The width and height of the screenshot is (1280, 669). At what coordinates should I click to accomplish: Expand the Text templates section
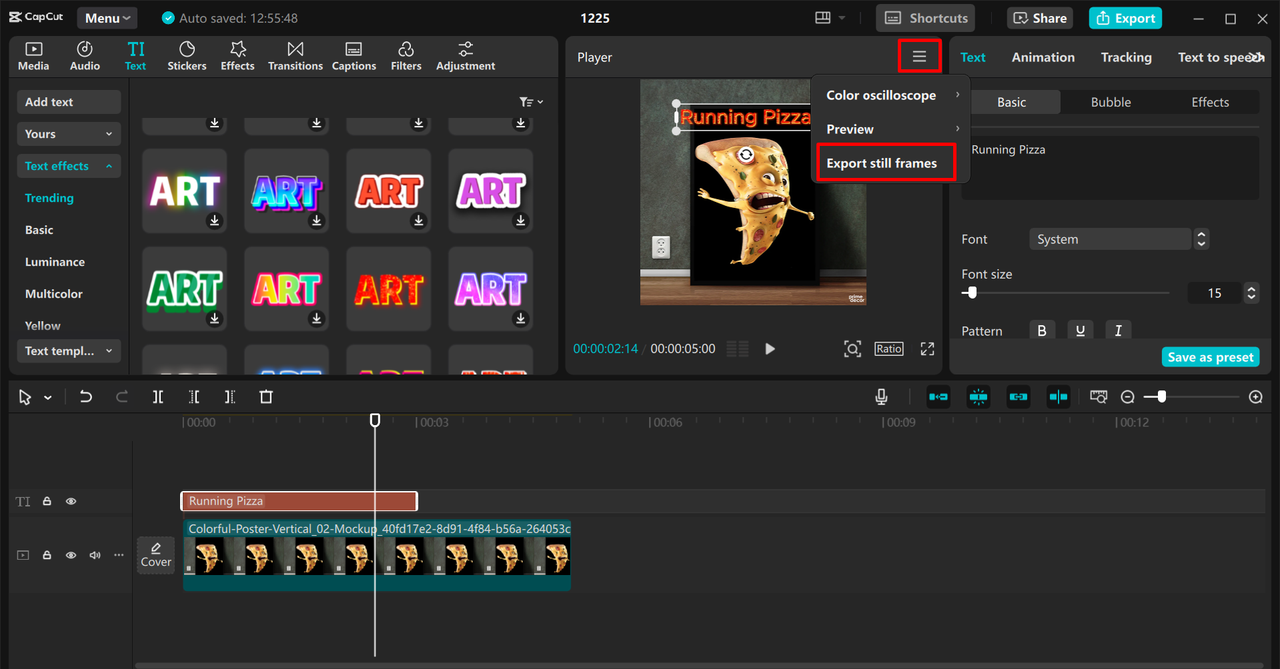point(69,351)
